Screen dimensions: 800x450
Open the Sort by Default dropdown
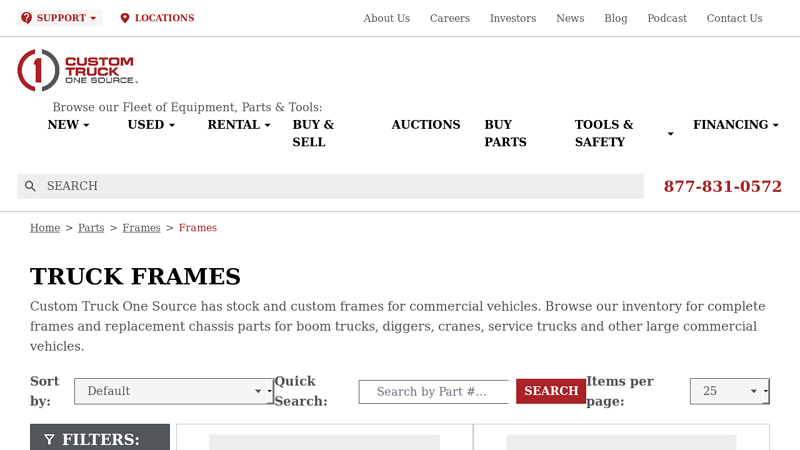173,391
